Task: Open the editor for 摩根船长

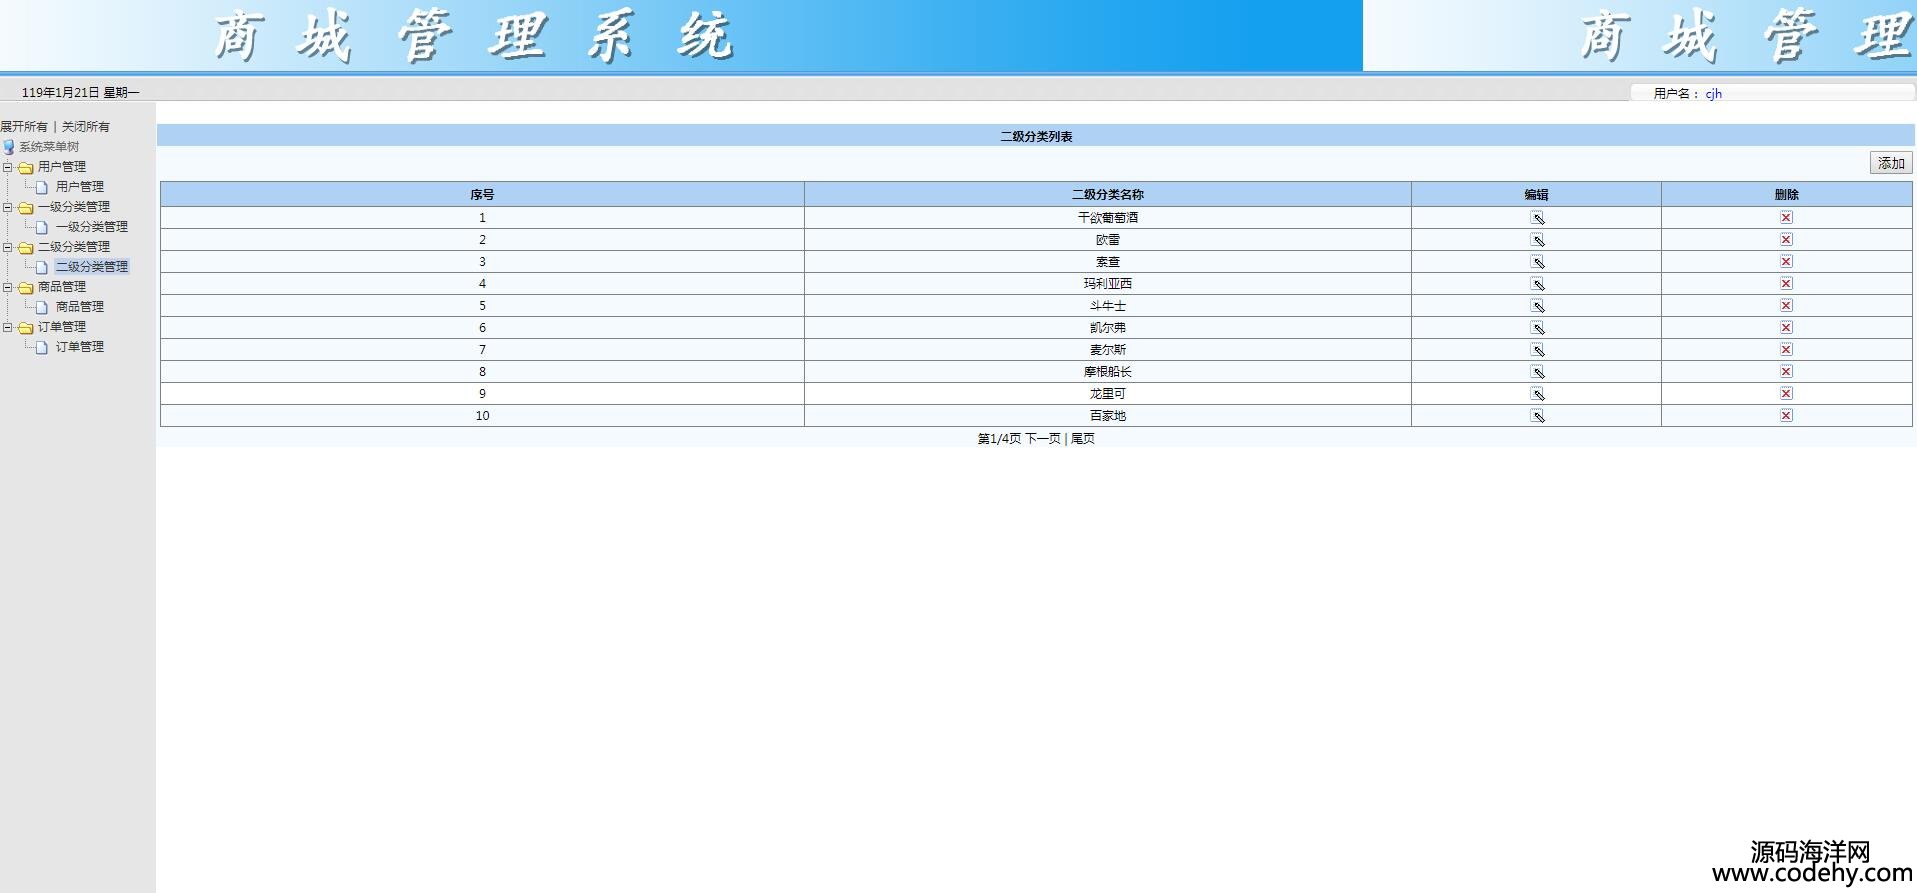Action: click(1537, 372)
